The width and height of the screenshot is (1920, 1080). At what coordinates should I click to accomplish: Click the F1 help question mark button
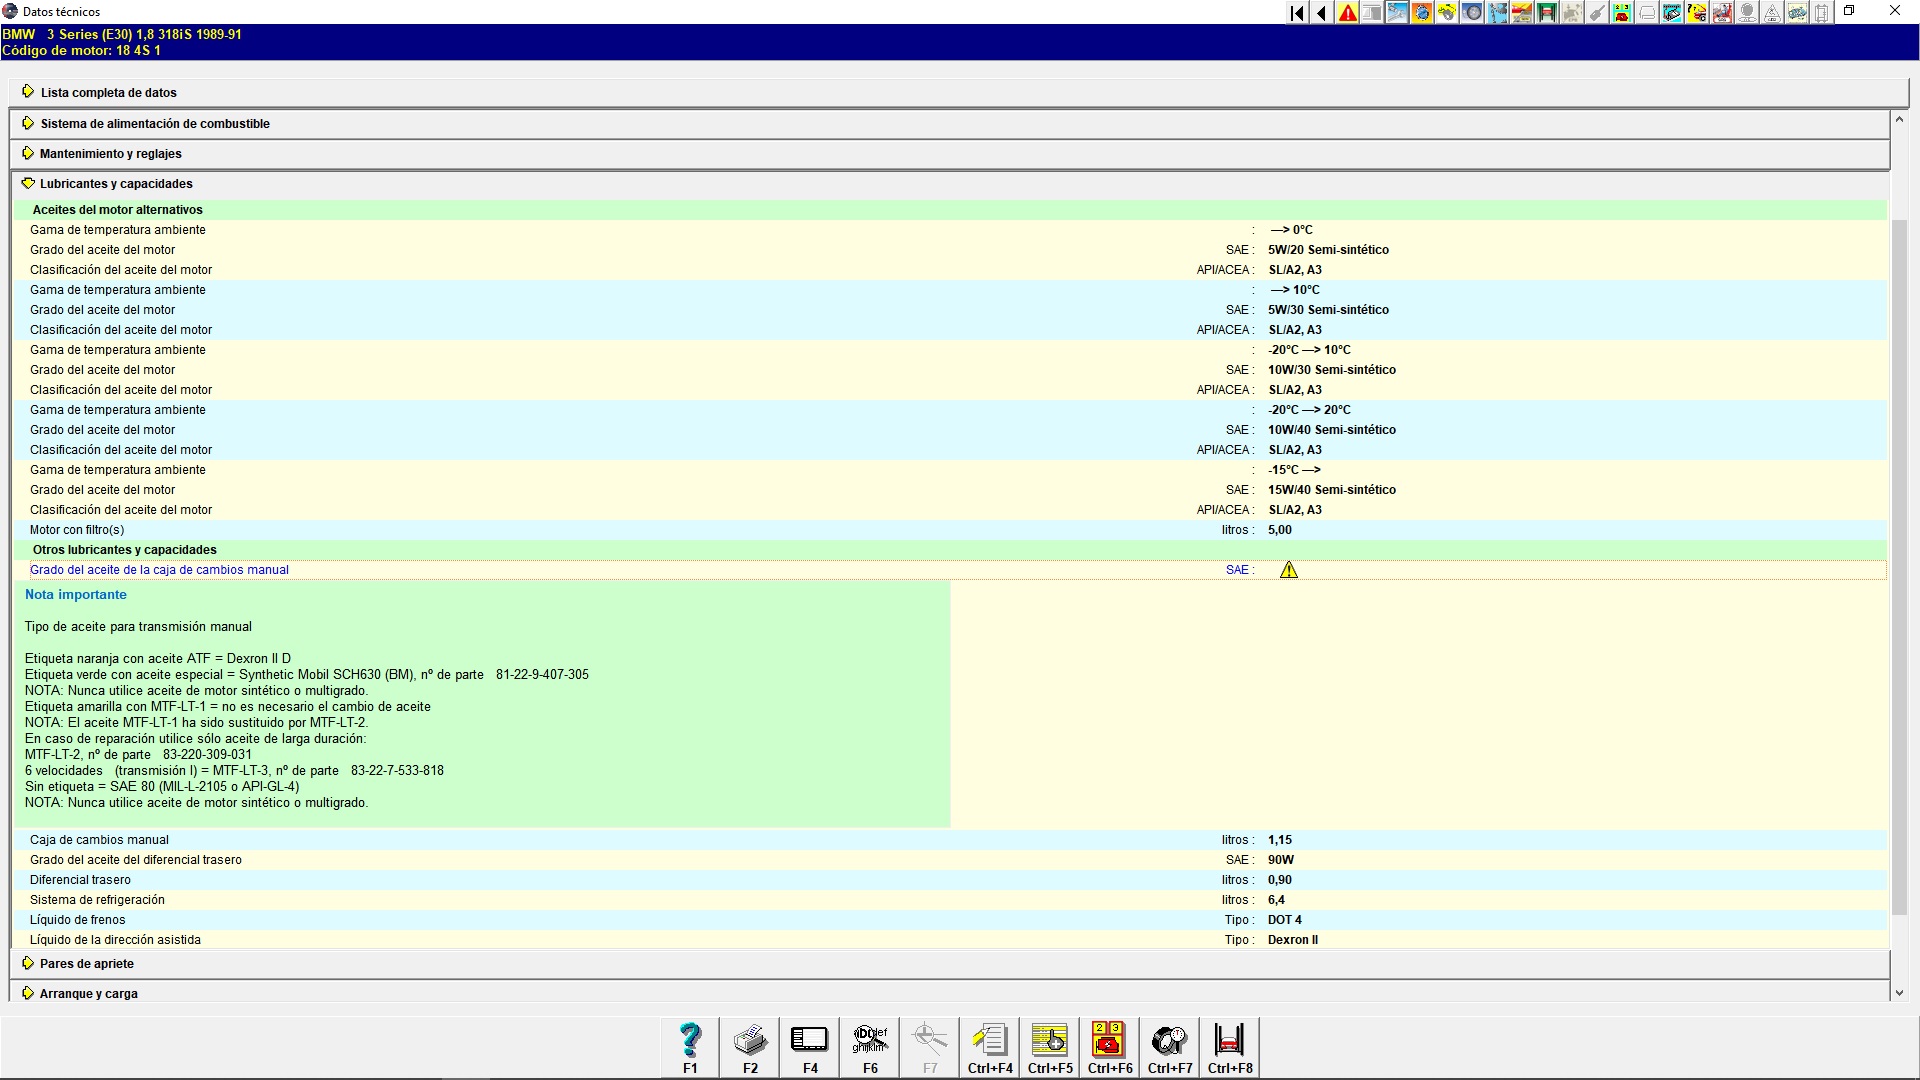[x=690, y=1046]
